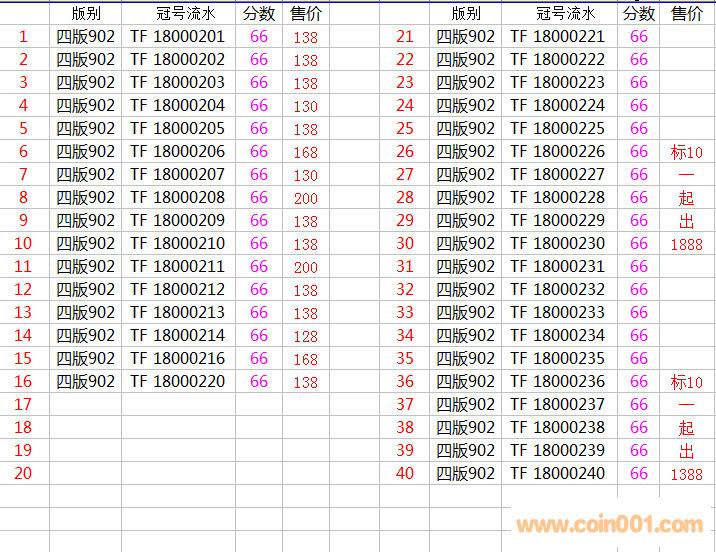Select the TF 18000240 serial cell
Screen dimensions: 716x552
click(558, 474)
